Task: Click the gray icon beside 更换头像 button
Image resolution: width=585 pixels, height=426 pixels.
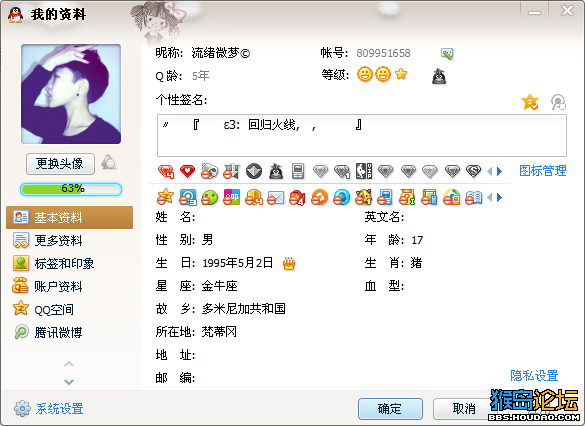Action: click(x=109, y=162)
